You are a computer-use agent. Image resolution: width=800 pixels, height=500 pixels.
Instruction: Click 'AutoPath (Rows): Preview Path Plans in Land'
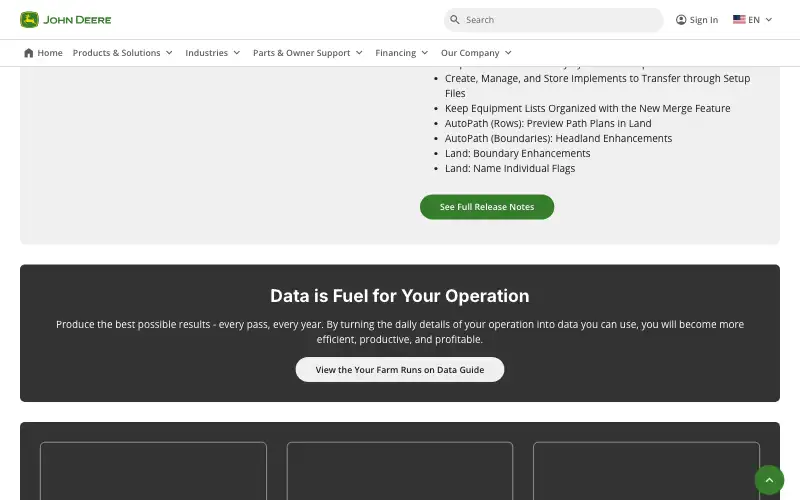pos(548,123)
